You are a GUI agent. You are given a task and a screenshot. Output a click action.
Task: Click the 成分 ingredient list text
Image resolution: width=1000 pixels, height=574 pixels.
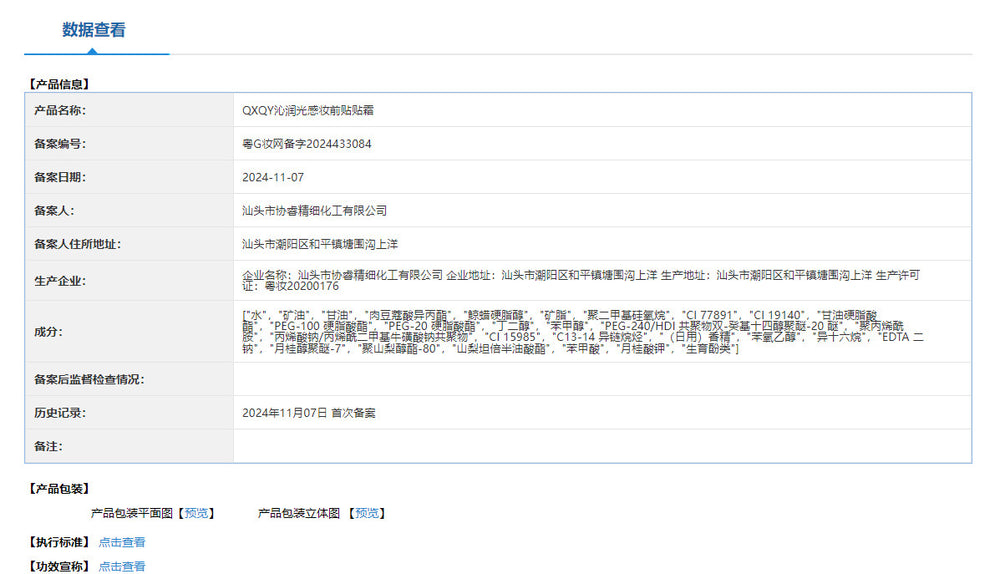(582, 332)
